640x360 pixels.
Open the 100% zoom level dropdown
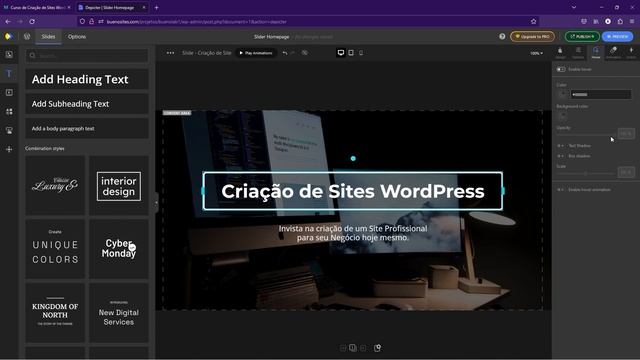[536, 53]
